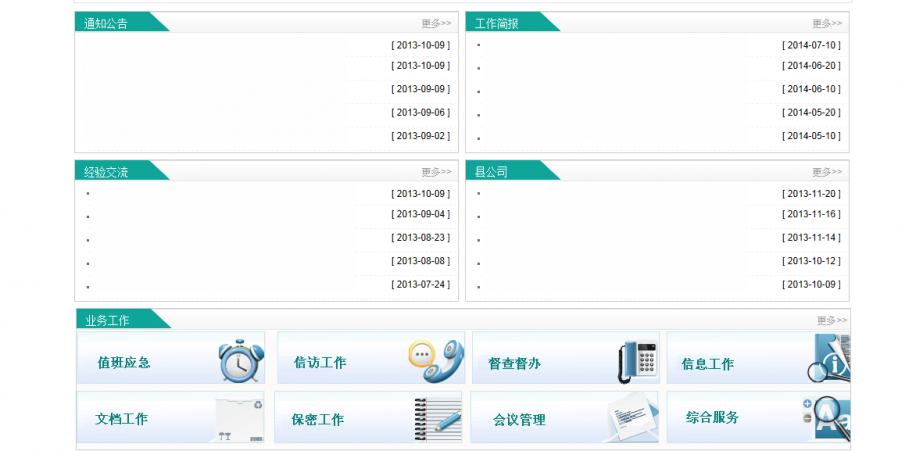
Task: Click the telephone chat icon for 信访工作
Action: (436, 361)
